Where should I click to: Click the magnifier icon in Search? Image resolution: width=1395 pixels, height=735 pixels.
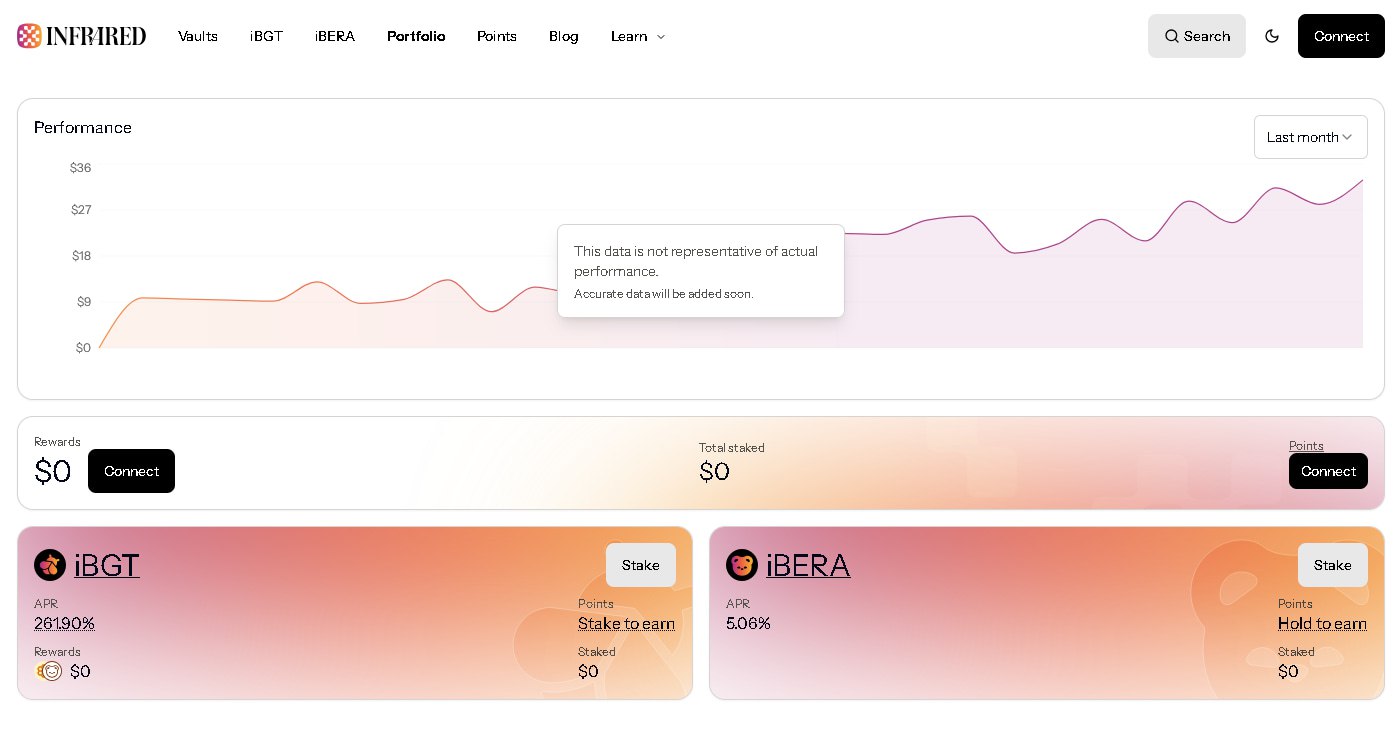point(1172,36)
